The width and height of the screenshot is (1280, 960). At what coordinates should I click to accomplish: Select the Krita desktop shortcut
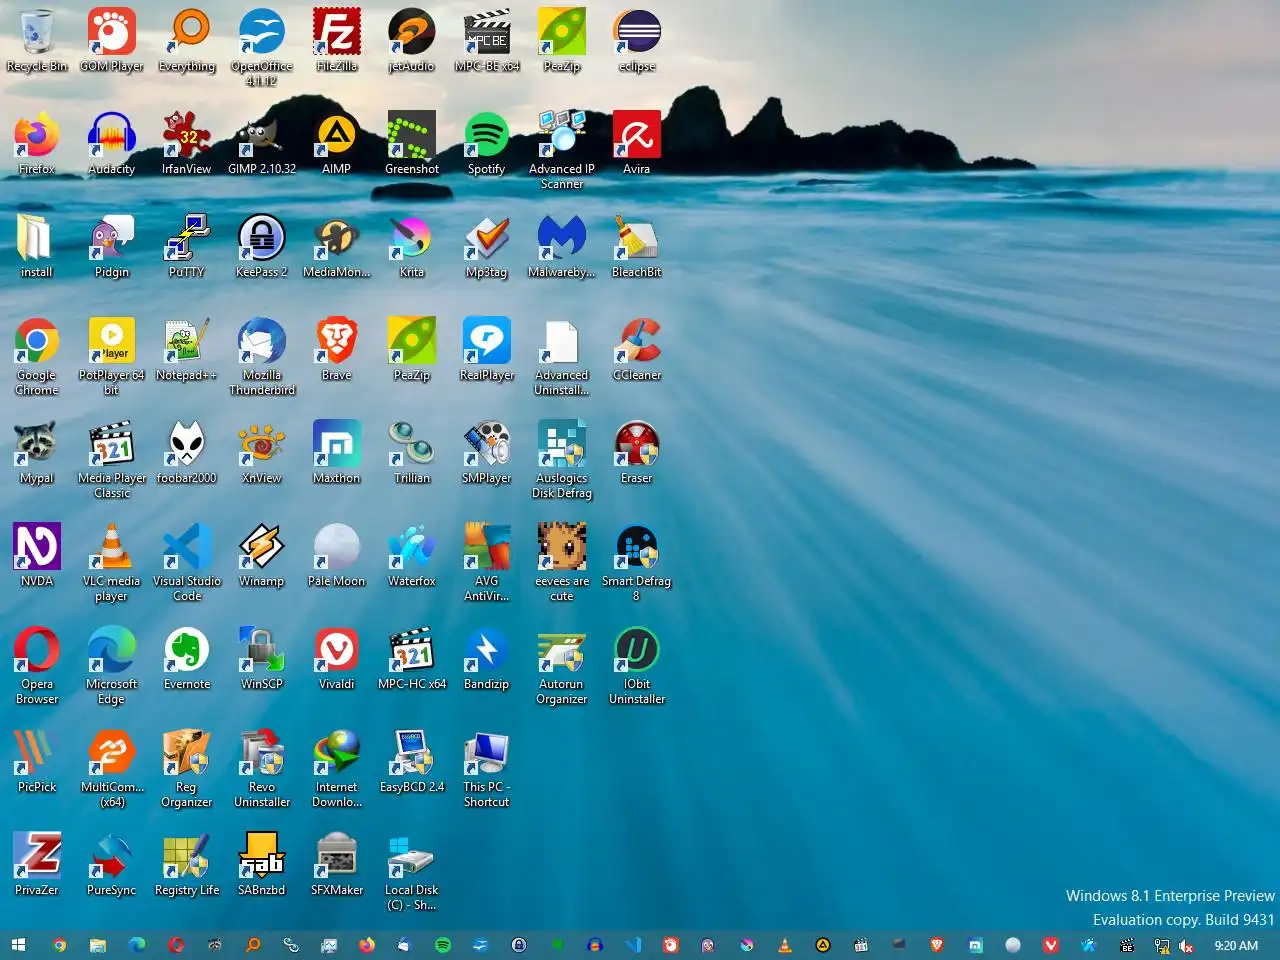pos(412,248)
